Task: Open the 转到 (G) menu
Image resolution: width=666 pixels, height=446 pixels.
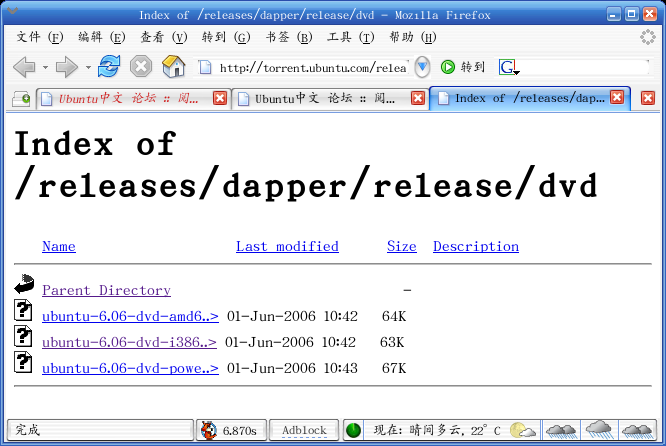Action: click(x=226, y=37)
